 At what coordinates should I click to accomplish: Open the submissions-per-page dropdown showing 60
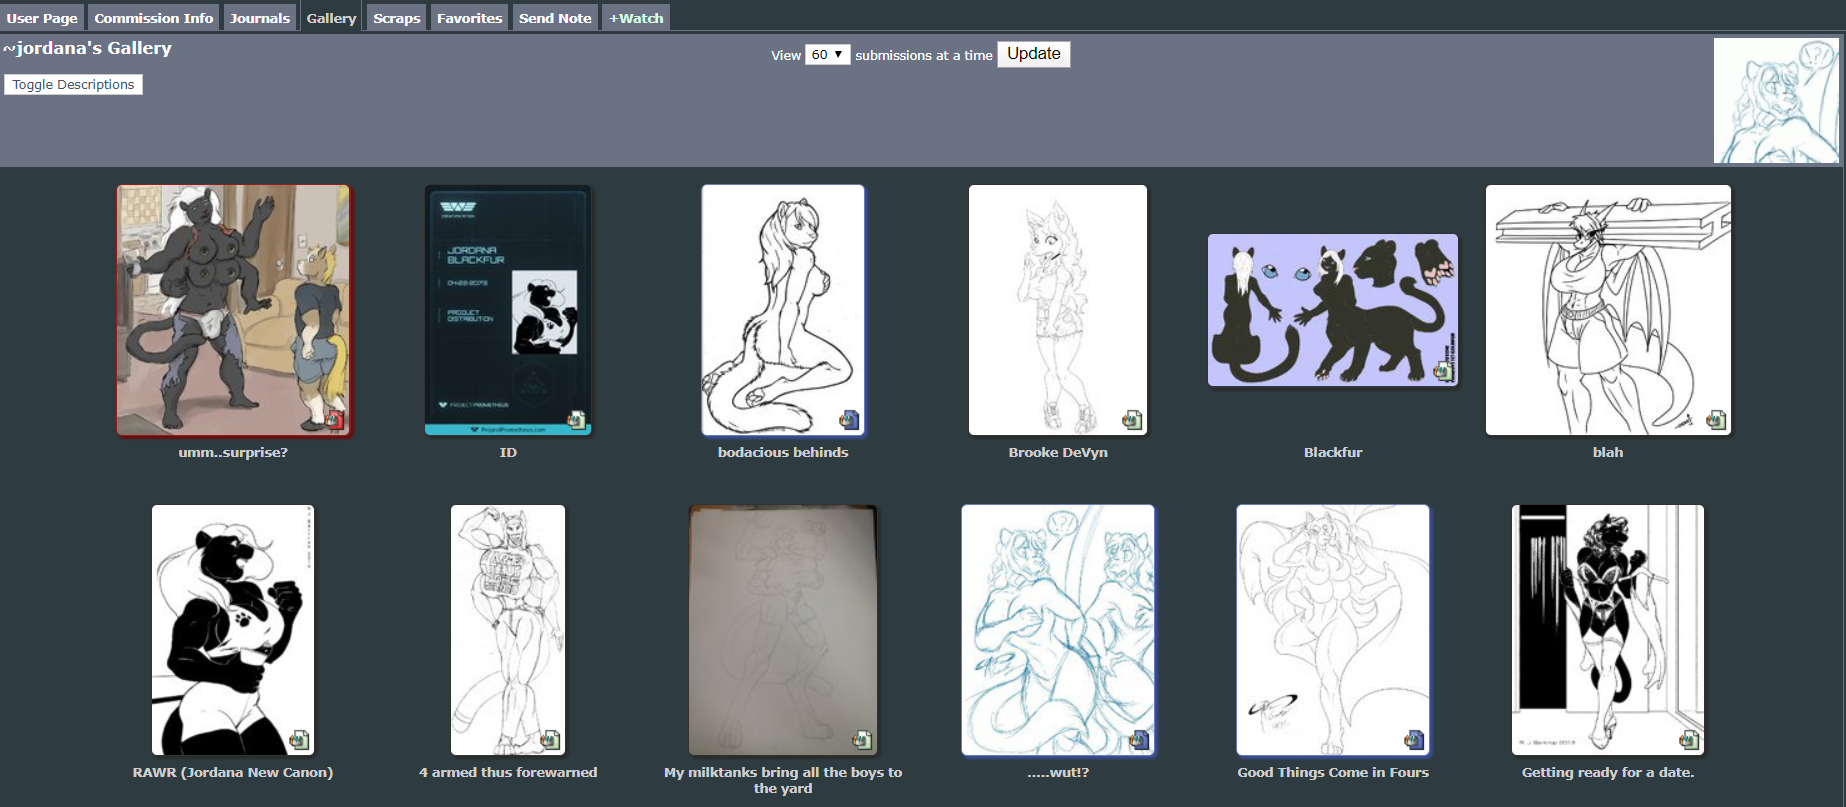pyautogui.click(x=828, y=55)
